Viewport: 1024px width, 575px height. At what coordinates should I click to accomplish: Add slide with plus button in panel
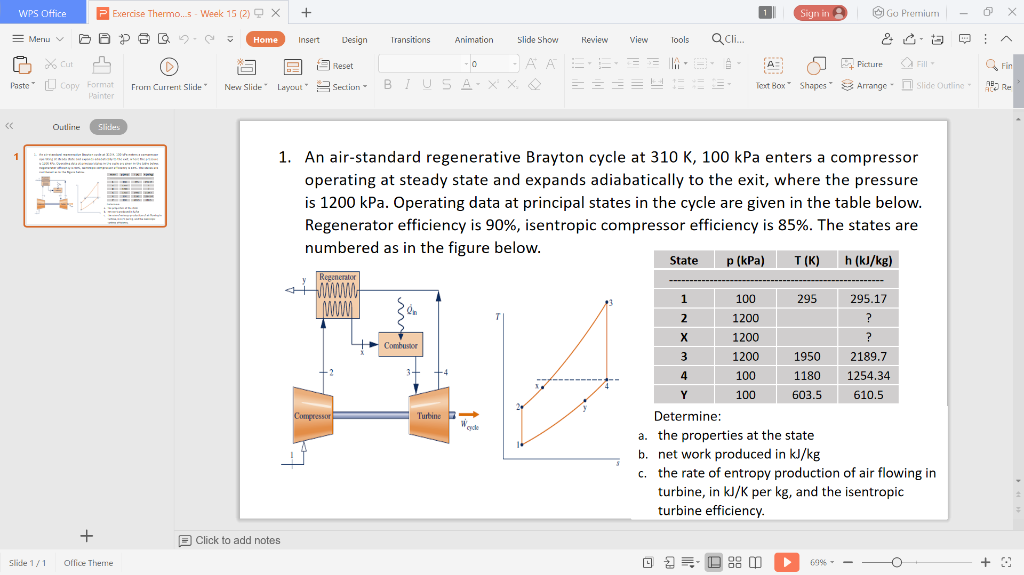(86, 536)
